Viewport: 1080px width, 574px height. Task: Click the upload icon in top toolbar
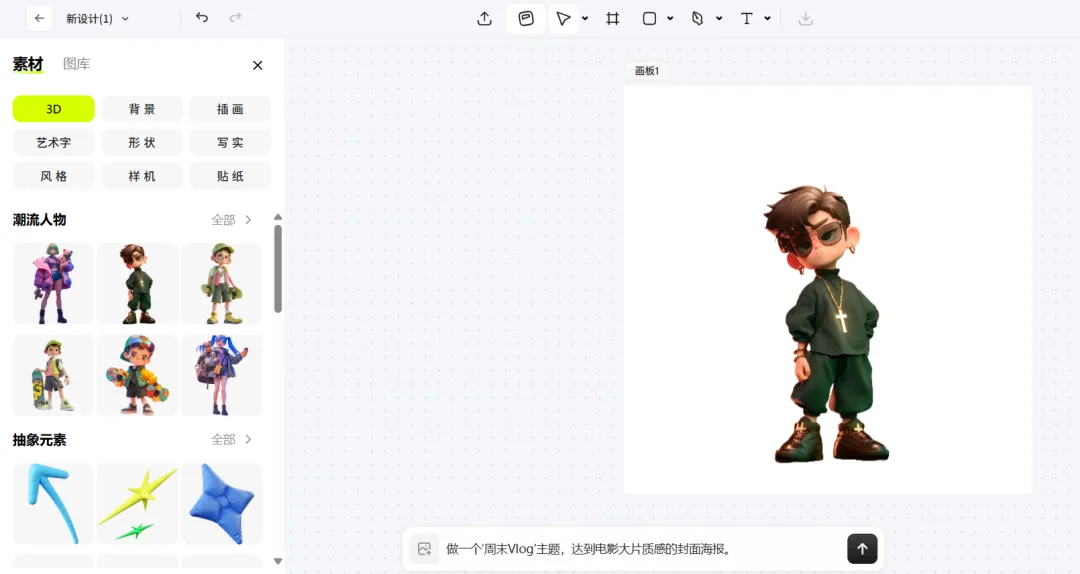485,19
